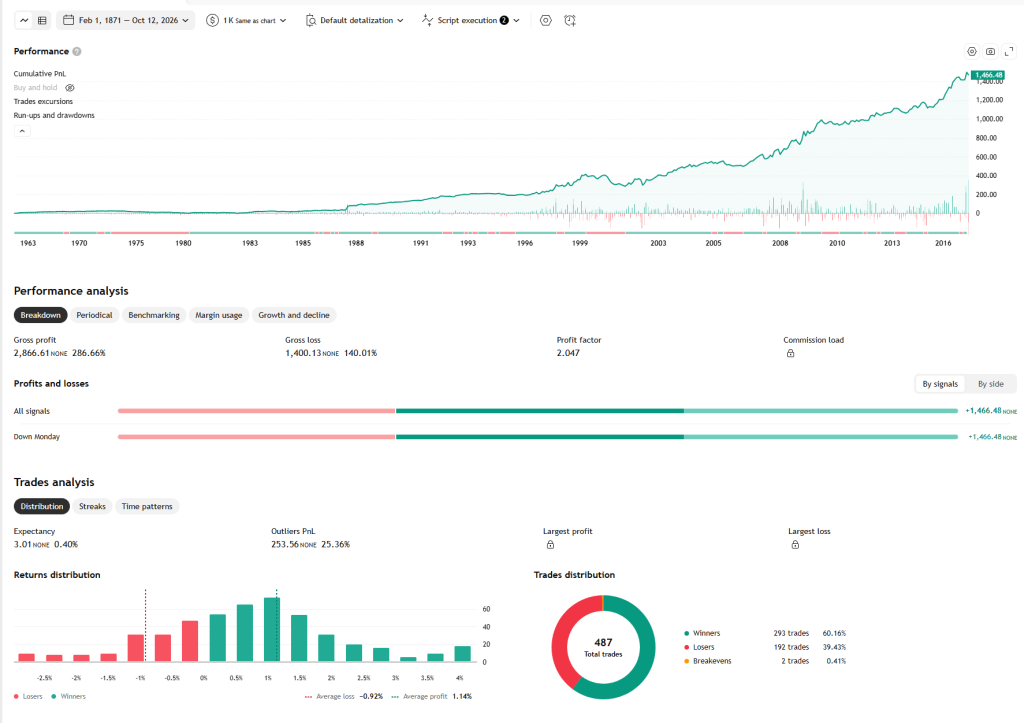Select the By signals segmented option

tap(940, 384)
